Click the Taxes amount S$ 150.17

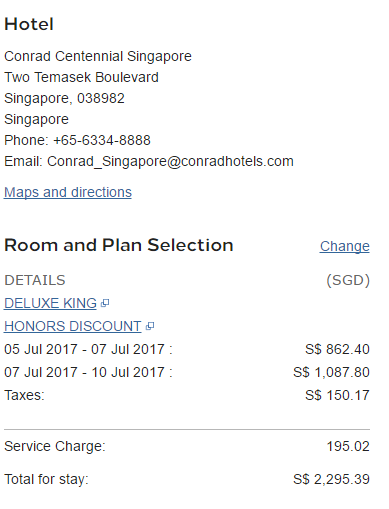tap(337, 395)
